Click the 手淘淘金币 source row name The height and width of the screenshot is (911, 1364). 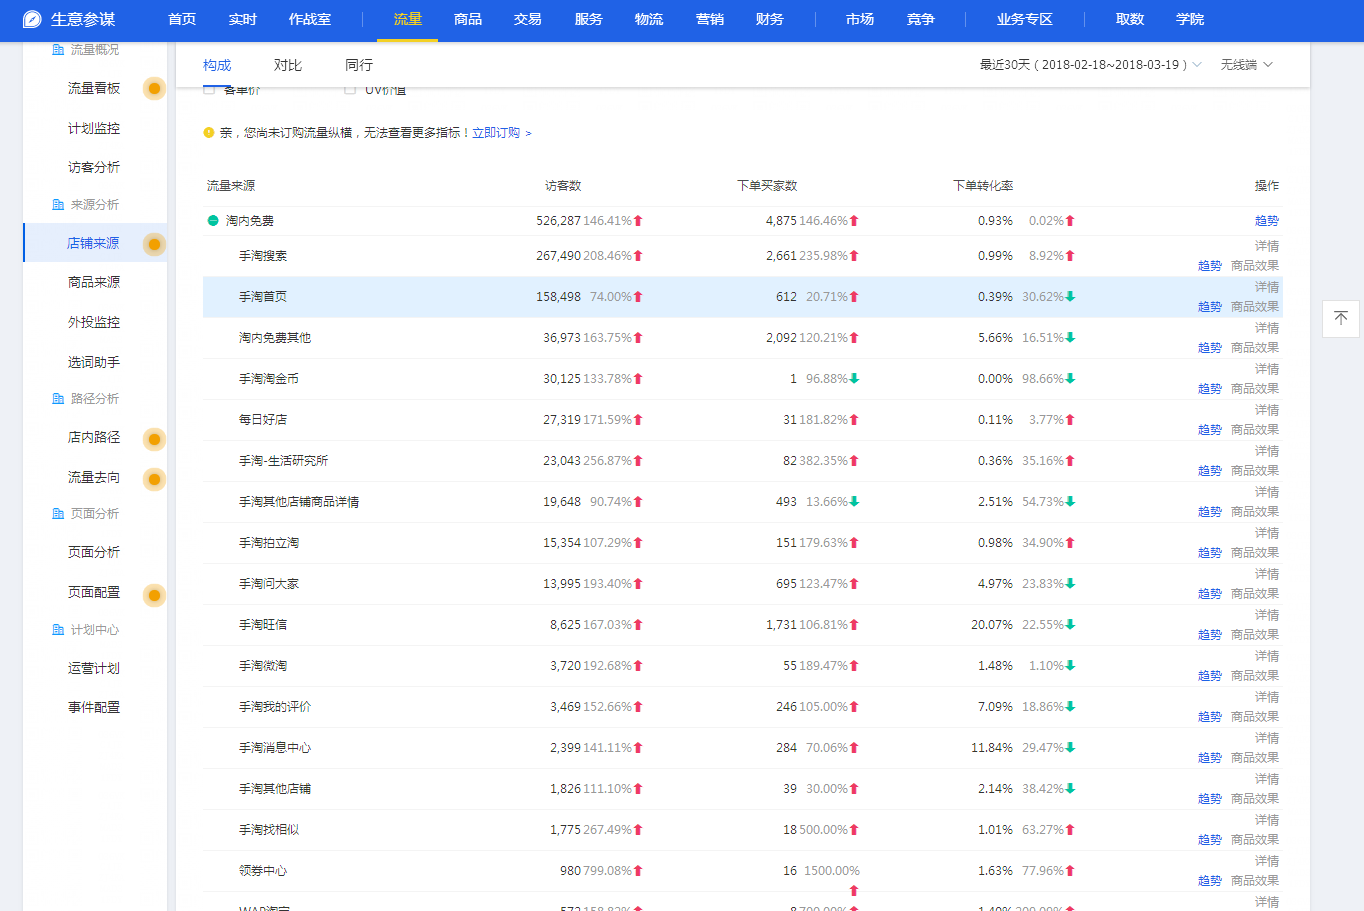pyautogui.click(x=269, y=378)
